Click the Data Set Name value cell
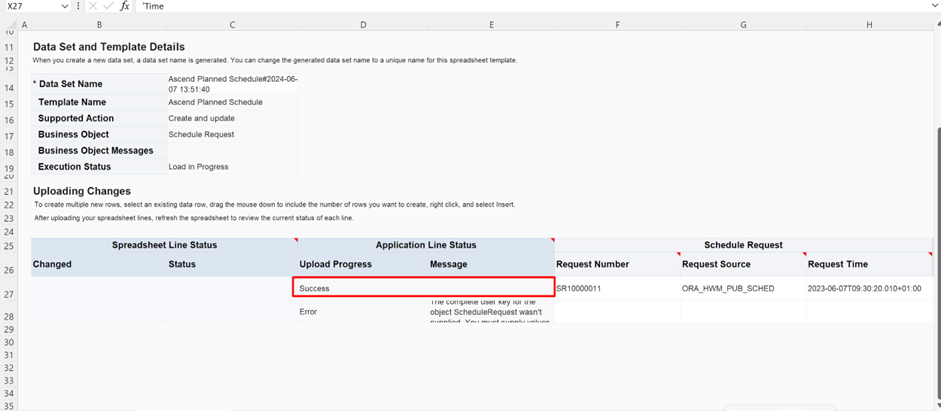The width and height of the screenshot is (941, 411). (232, 84)
